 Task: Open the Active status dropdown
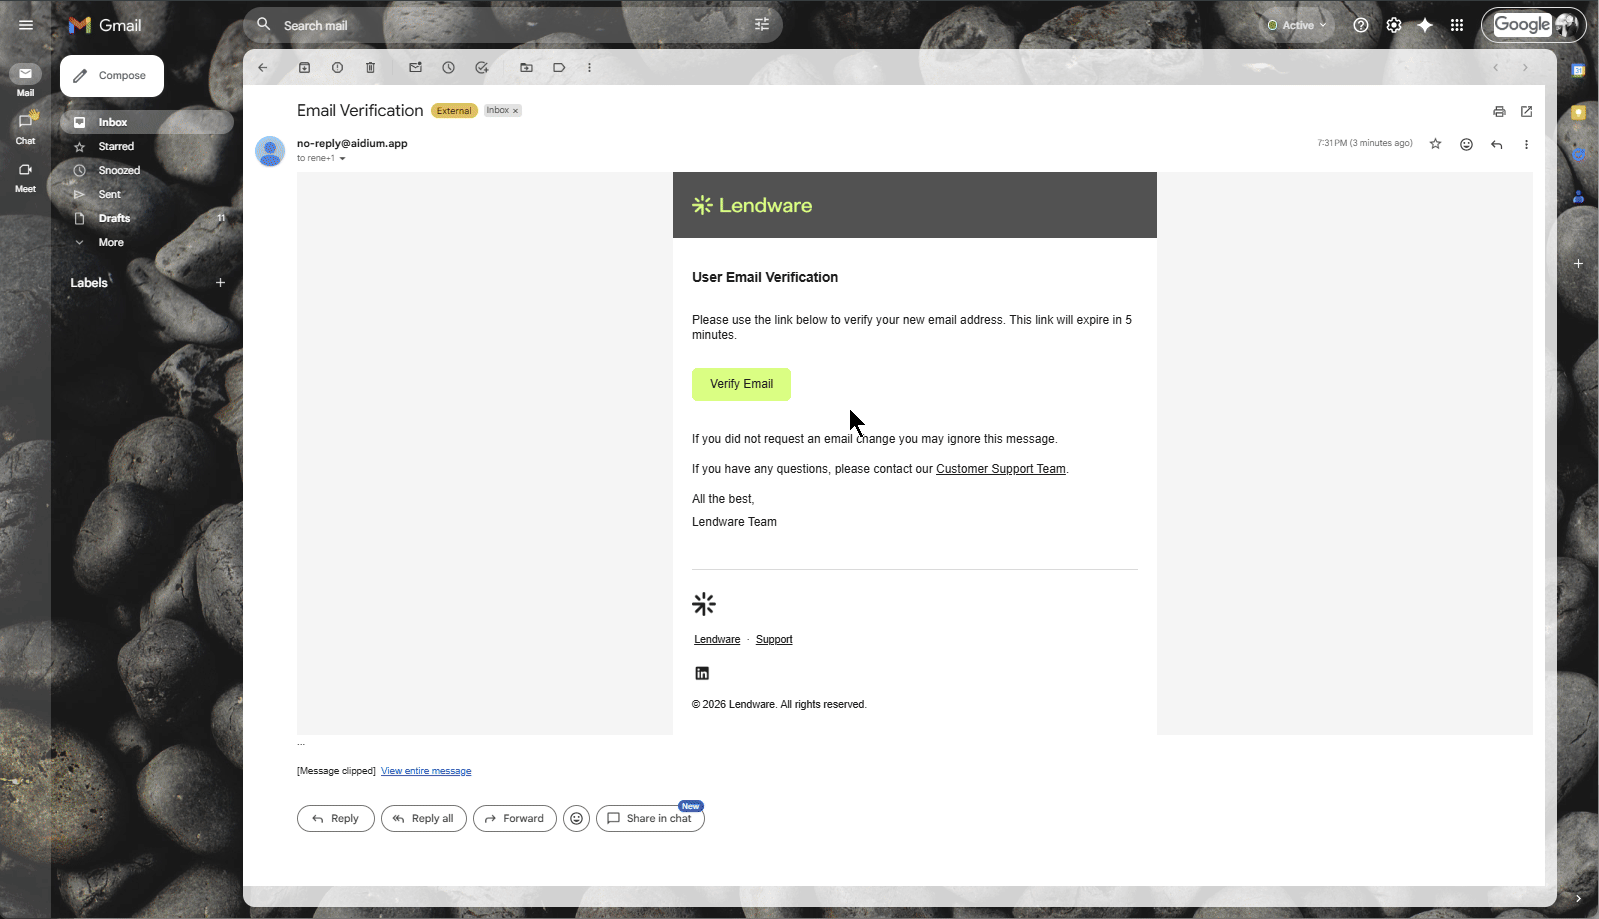point(1297,25)
